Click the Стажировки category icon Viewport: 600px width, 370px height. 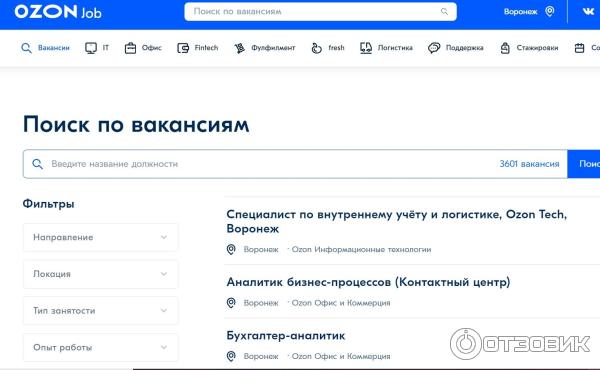click(x=505, y=48)
